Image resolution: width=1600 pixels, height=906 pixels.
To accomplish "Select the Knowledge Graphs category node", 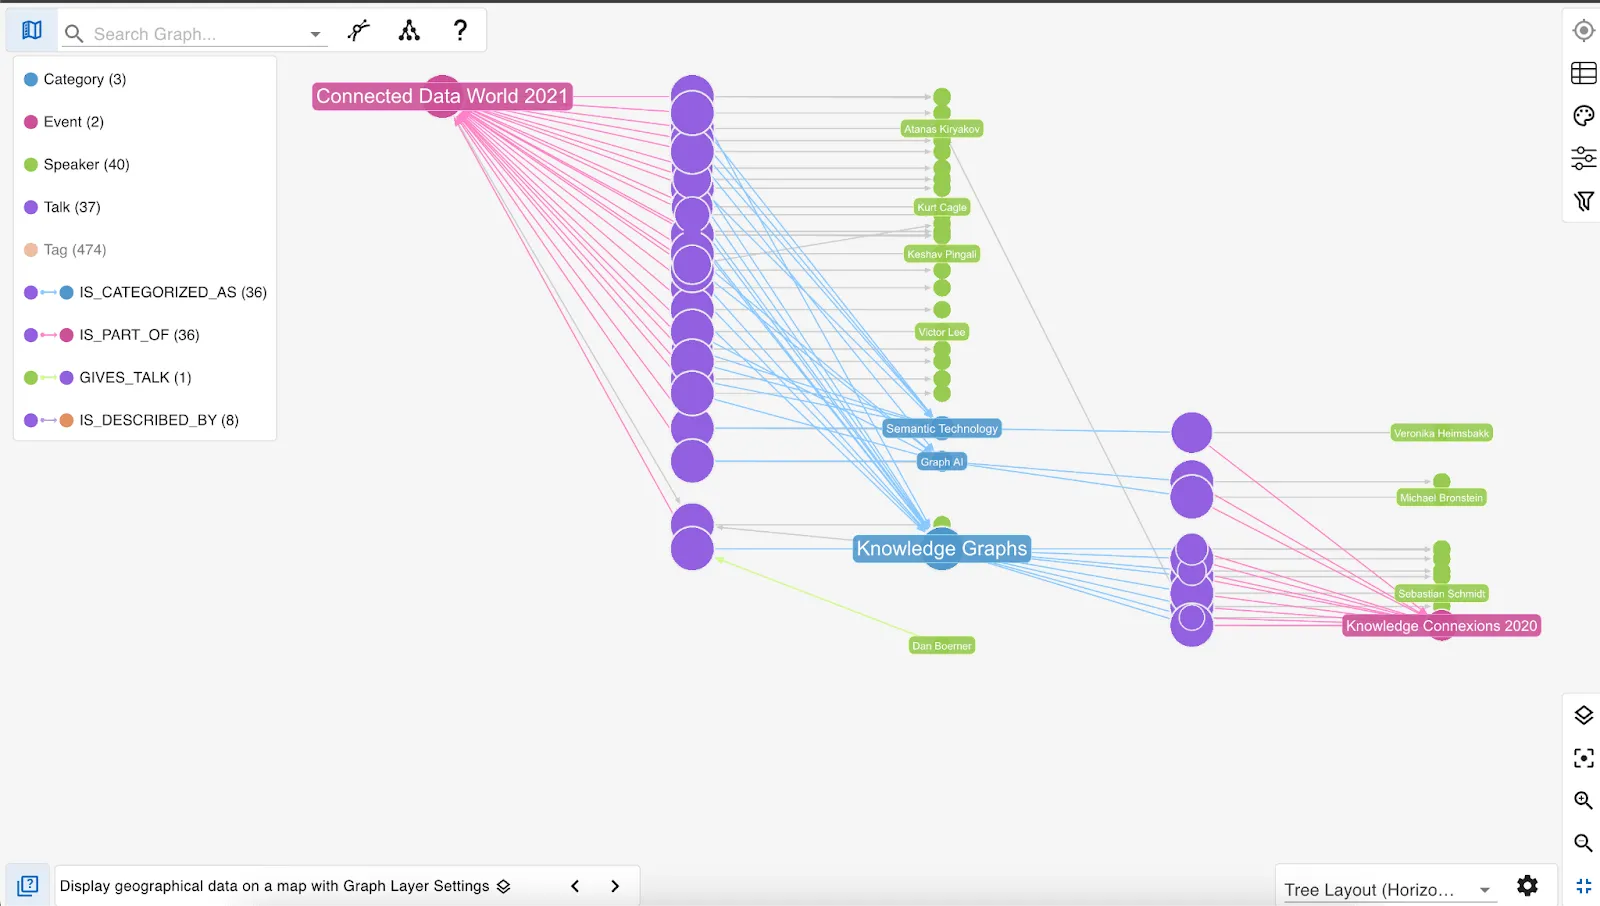I will (x=941, y=548).
